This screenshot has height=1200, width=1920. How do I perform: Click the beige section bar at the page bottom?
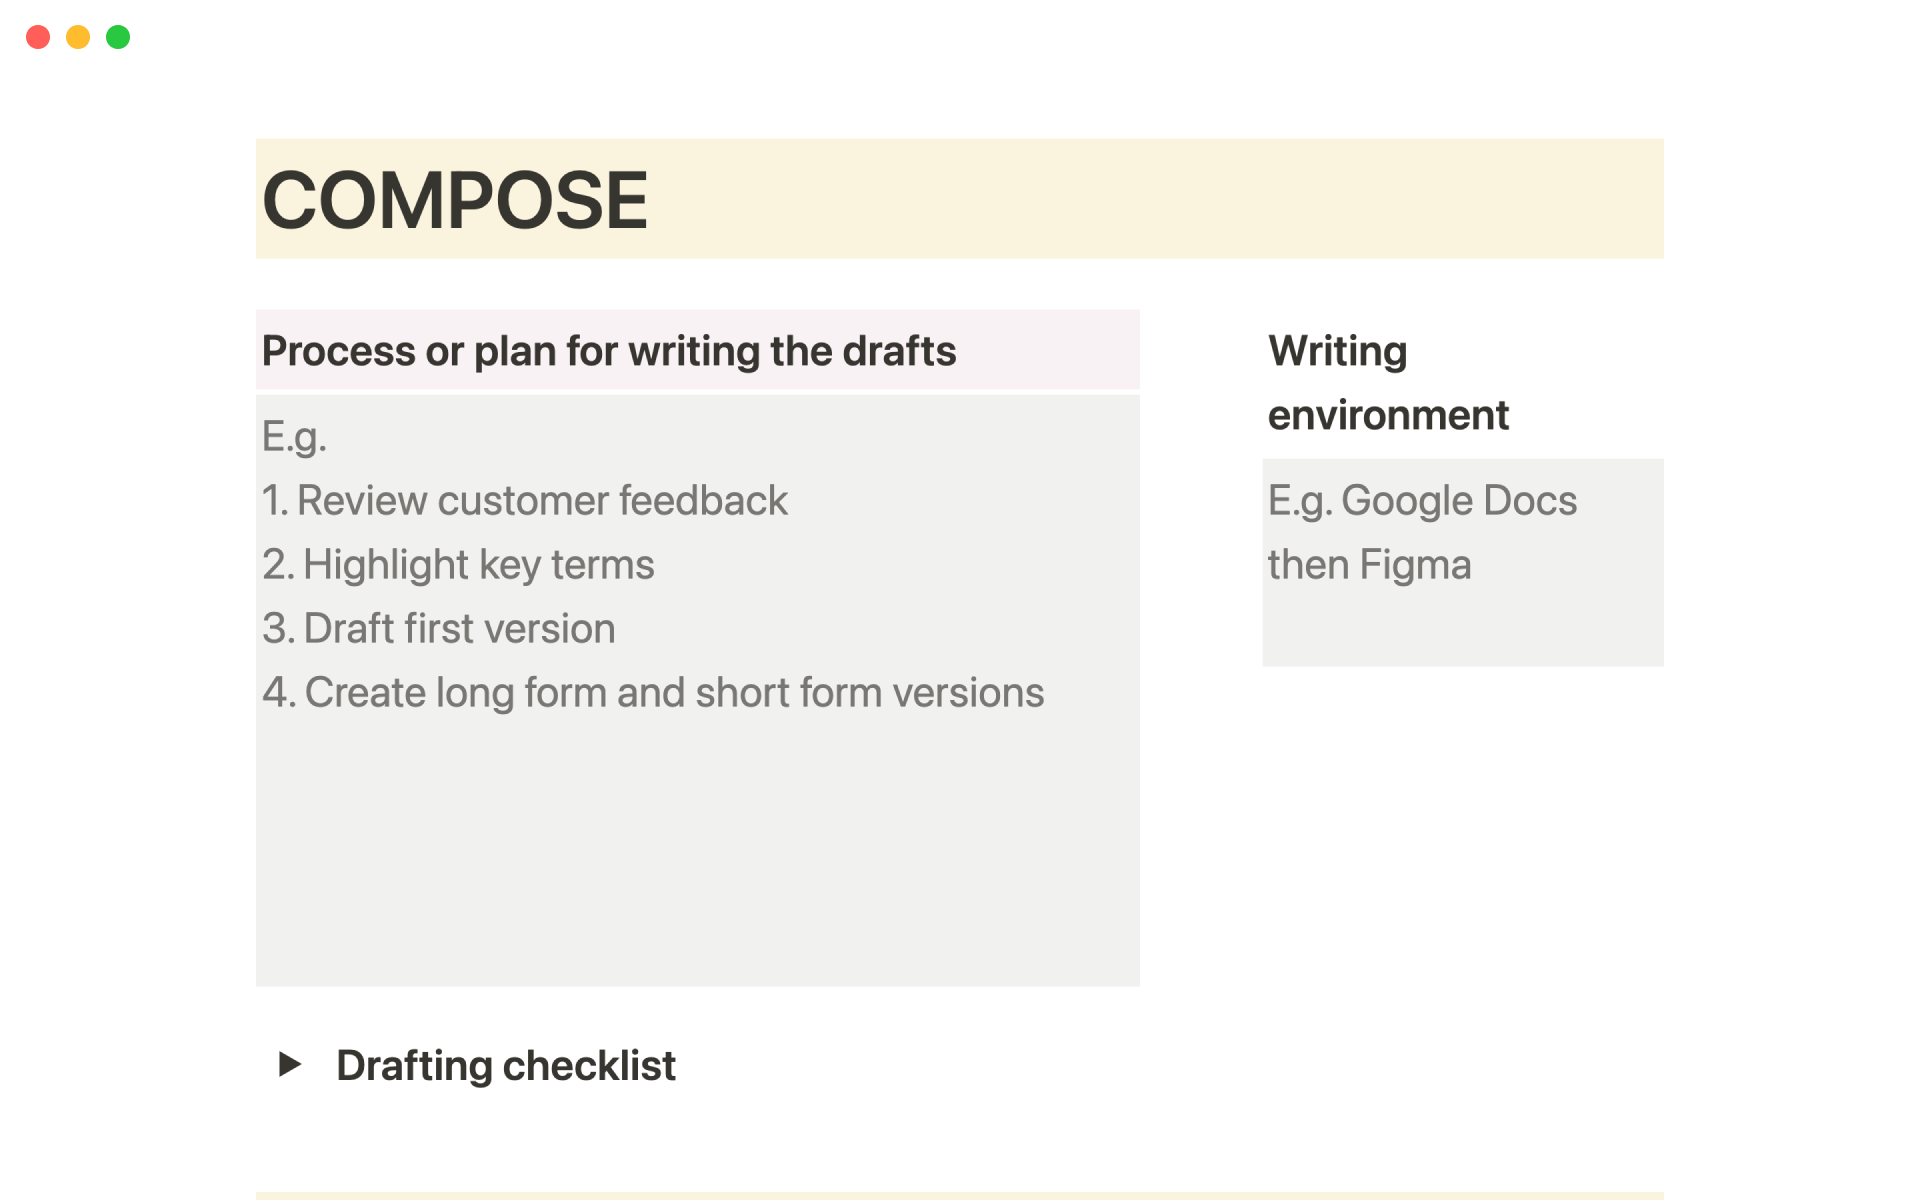(x=959, y=1195)
